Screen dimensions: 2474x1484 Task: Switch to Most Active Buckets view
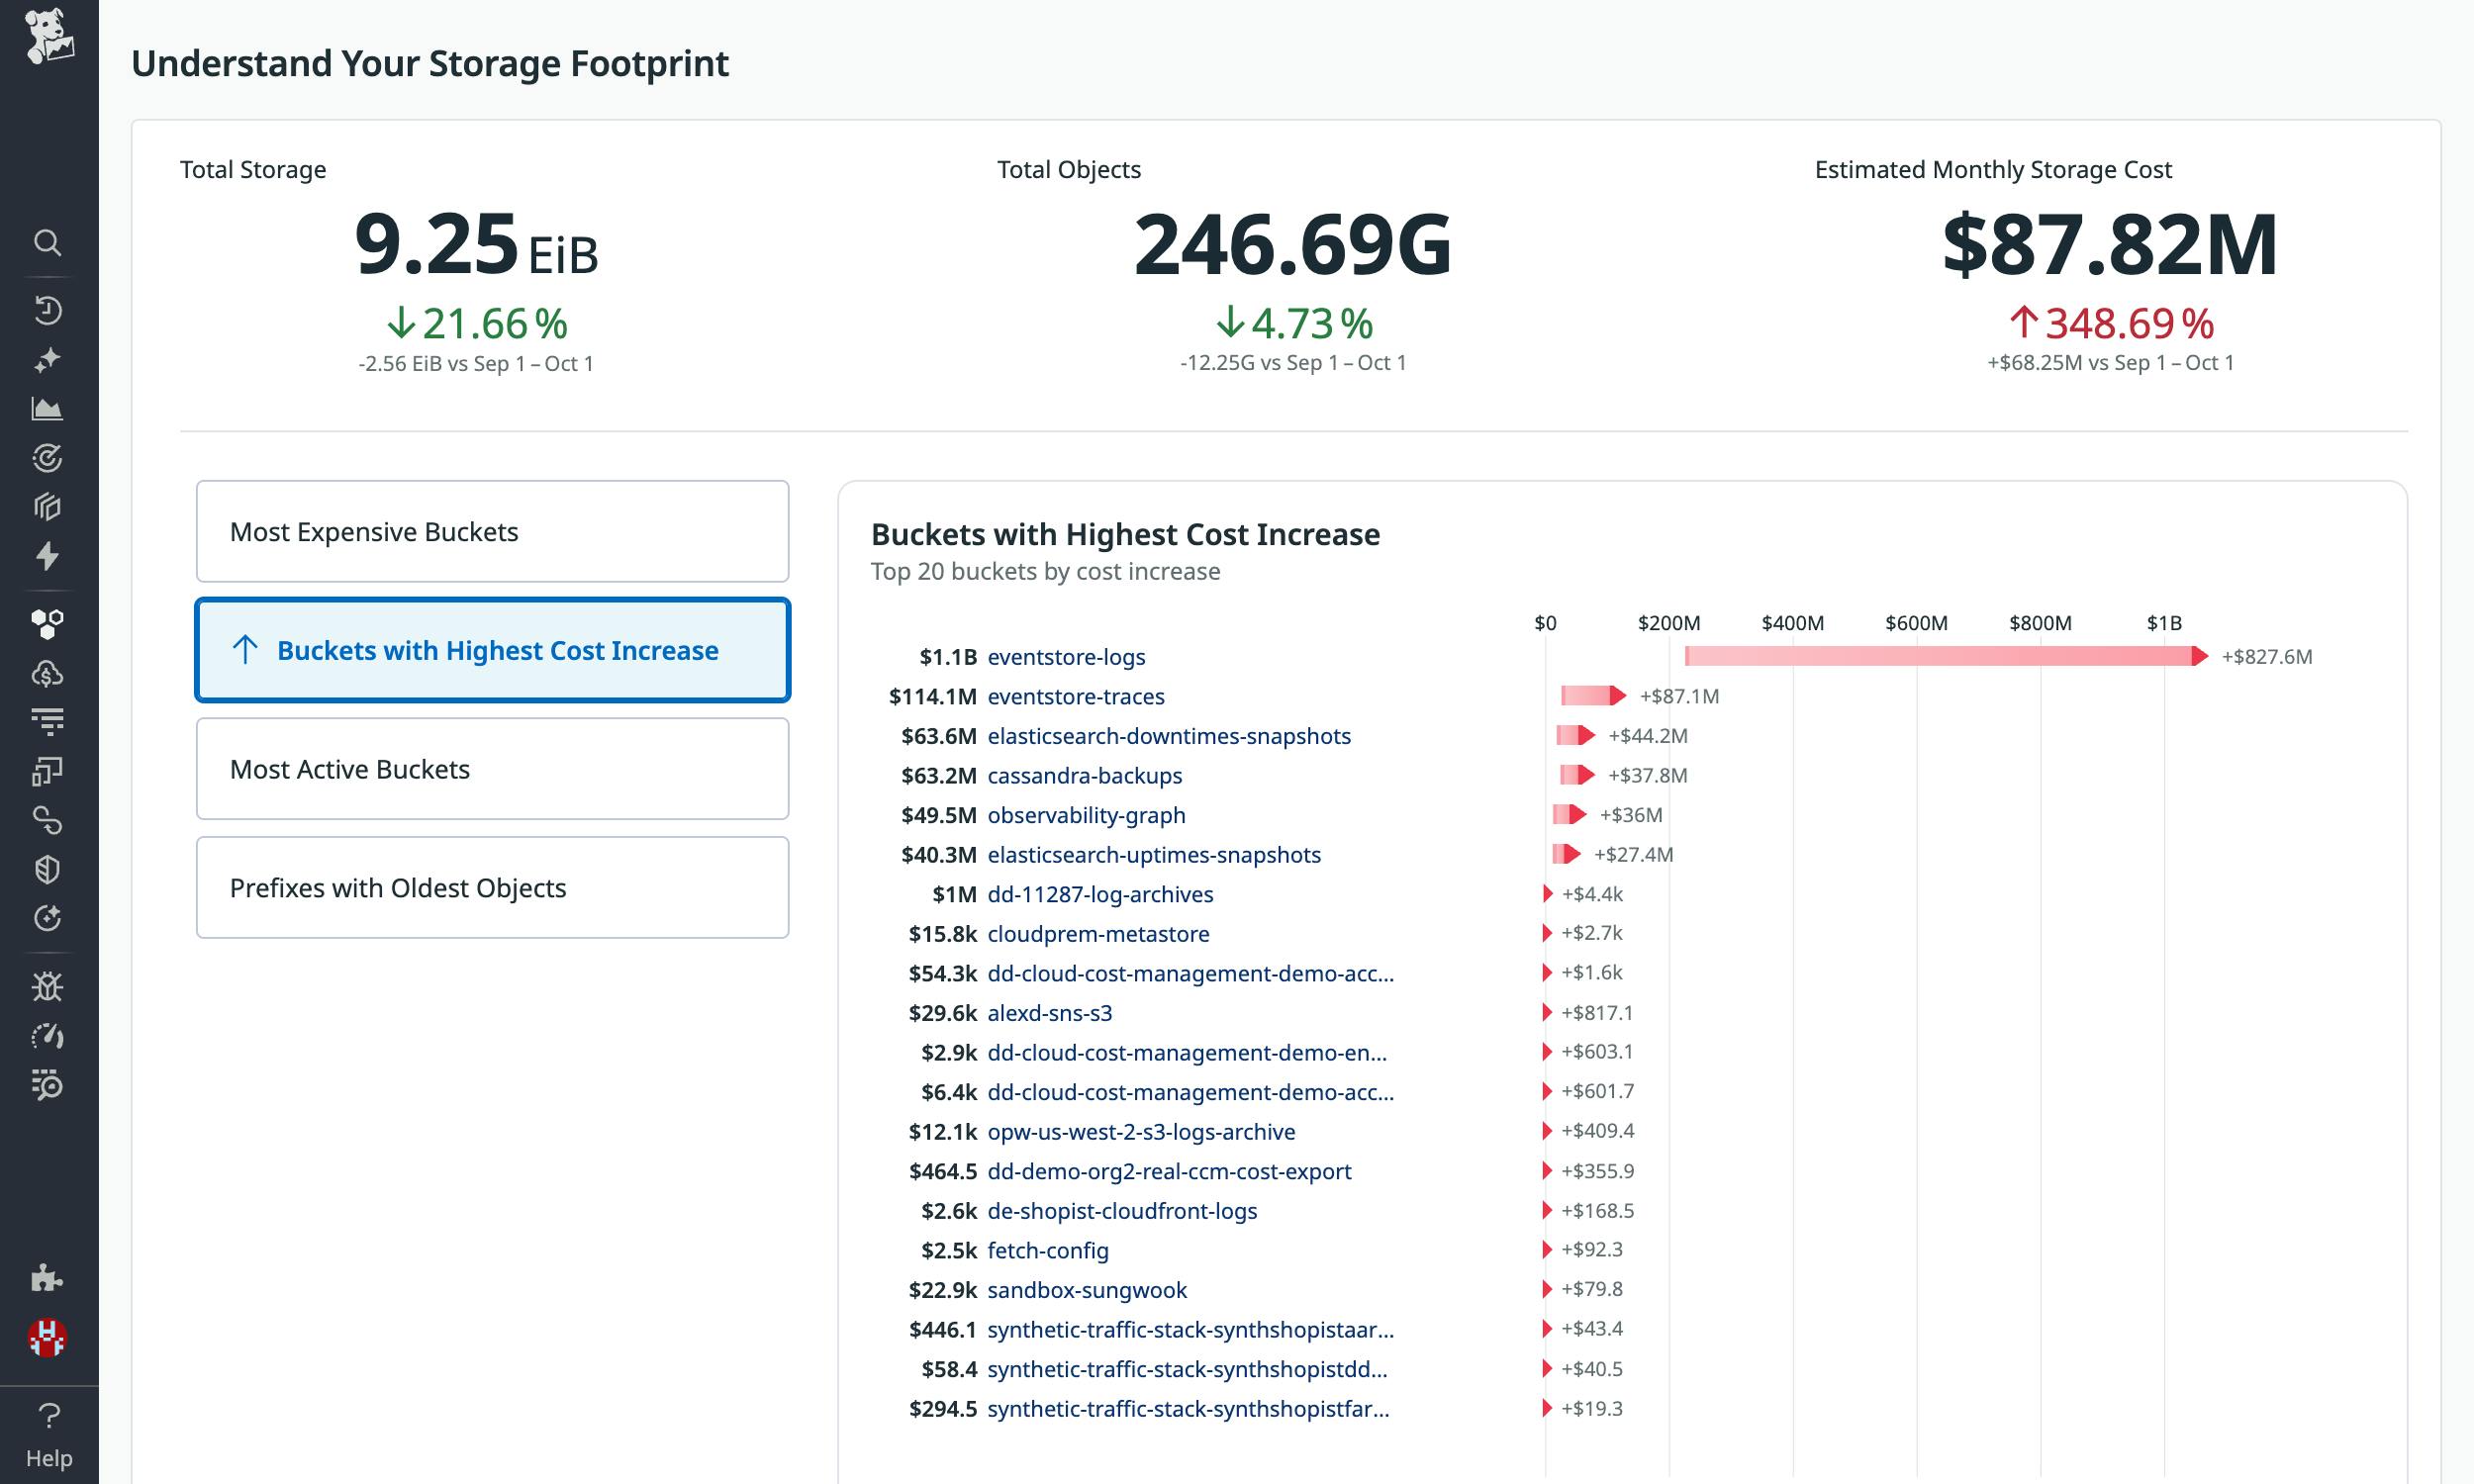[492, 768]
